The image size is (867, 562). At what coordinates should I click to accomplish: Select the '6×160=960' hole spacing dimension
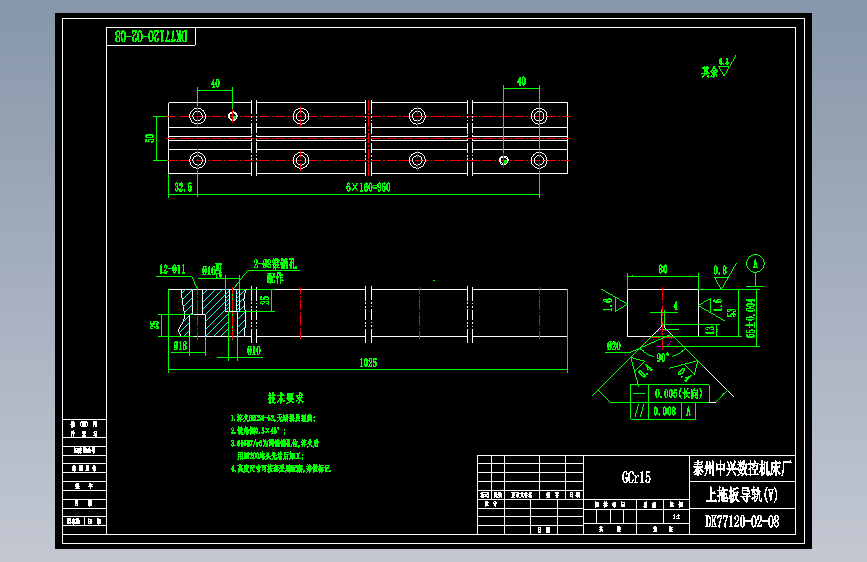coord(368,187)
